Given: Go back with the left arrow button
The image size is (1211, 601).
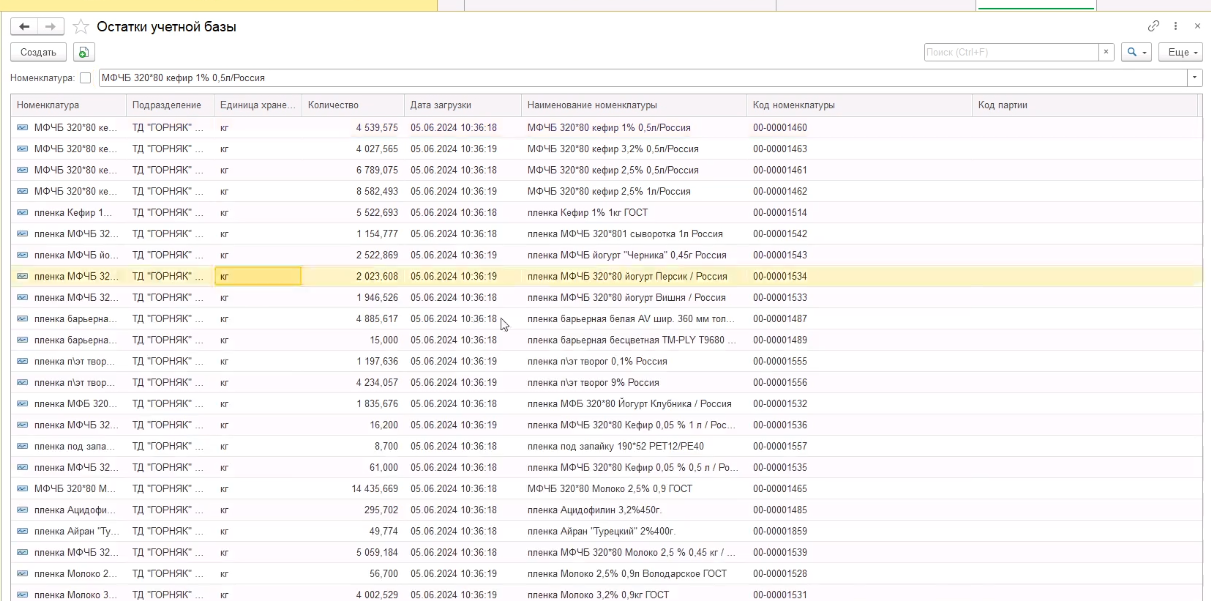Looking at the screenshot, I should [x=24, y=27].
